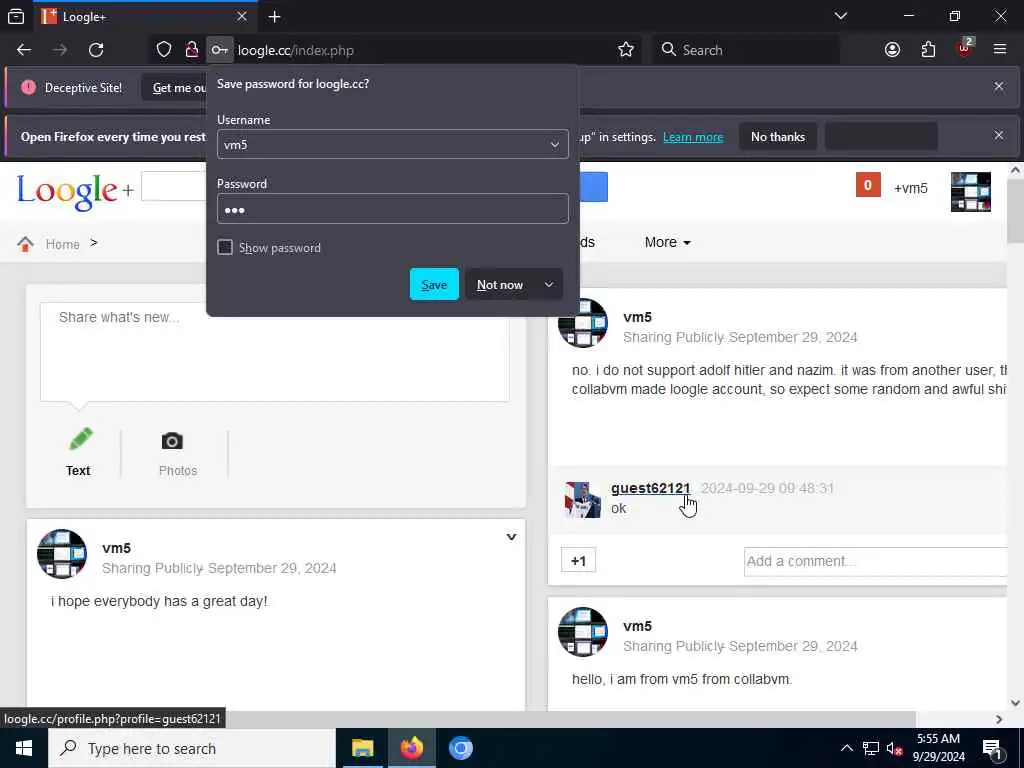Expand the More menu in the navigation bar
The image size is (1024, 768).
click(x=667, y=242)
